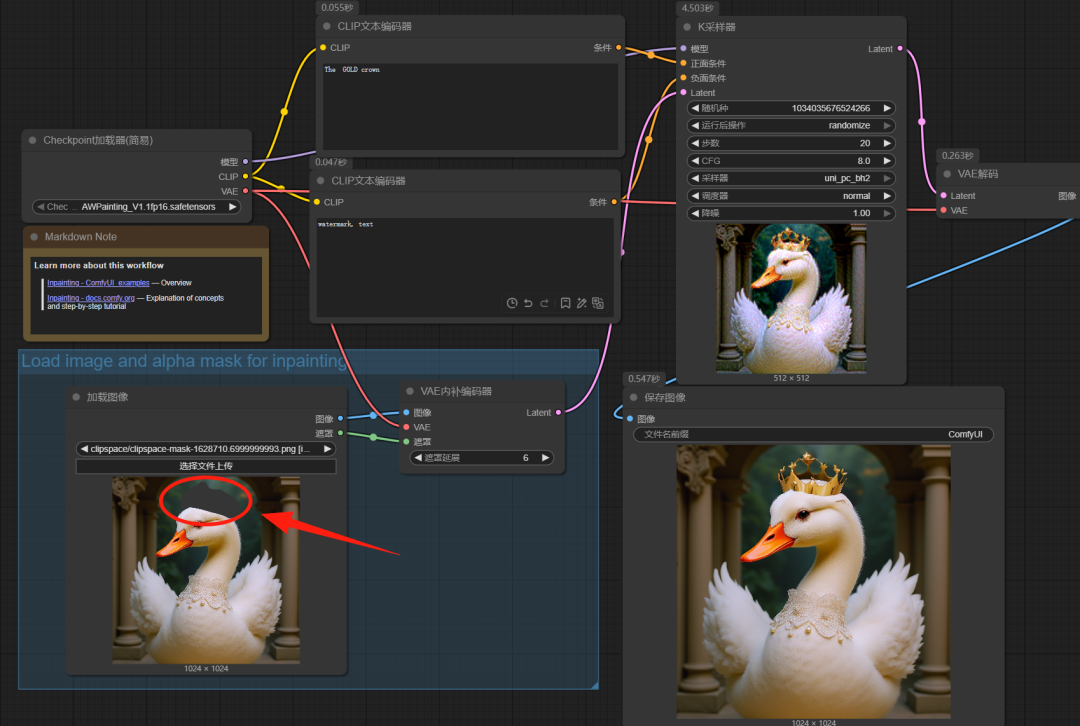Click the translate icon in the prompt toolbar
The image size is (1080, 726).
coord(598,303)
